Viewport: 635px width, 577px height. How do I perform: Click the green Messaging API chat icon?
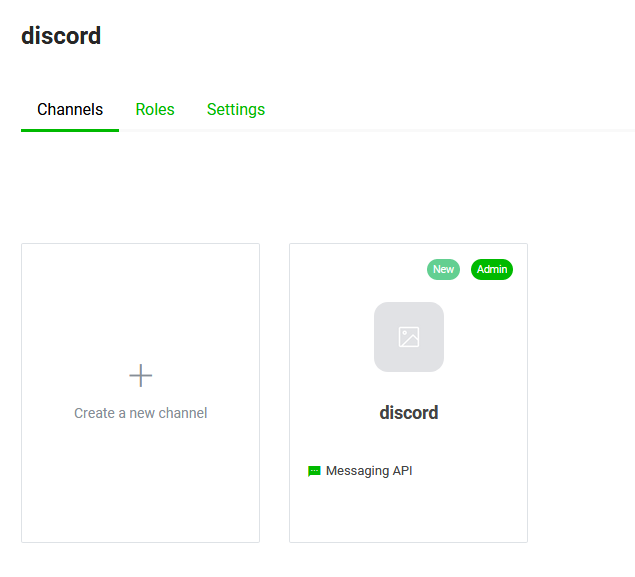314,471
